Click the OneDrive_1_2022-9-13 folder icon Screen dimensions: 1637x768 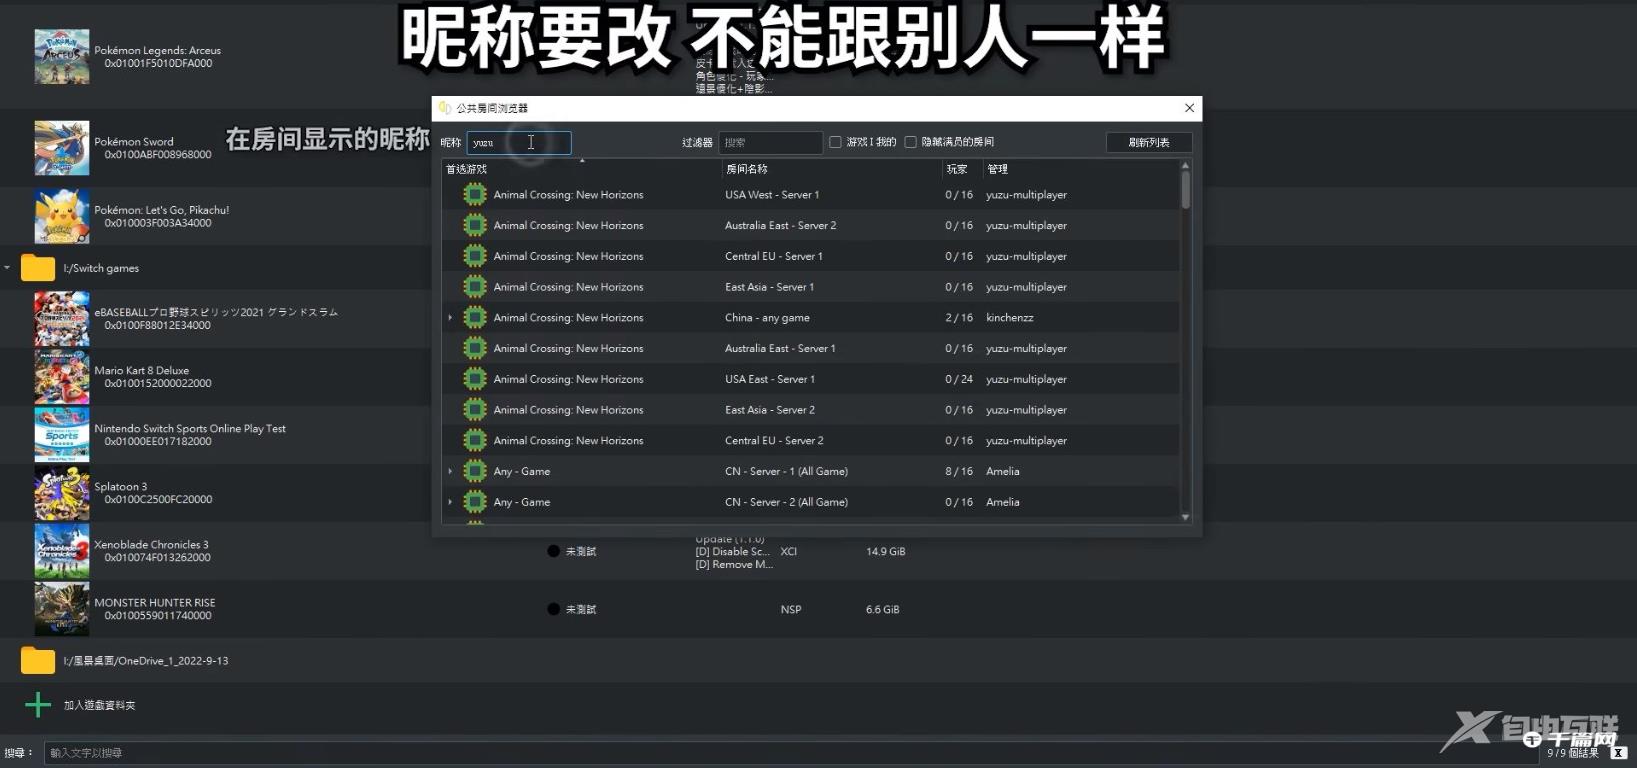[38, 660]
